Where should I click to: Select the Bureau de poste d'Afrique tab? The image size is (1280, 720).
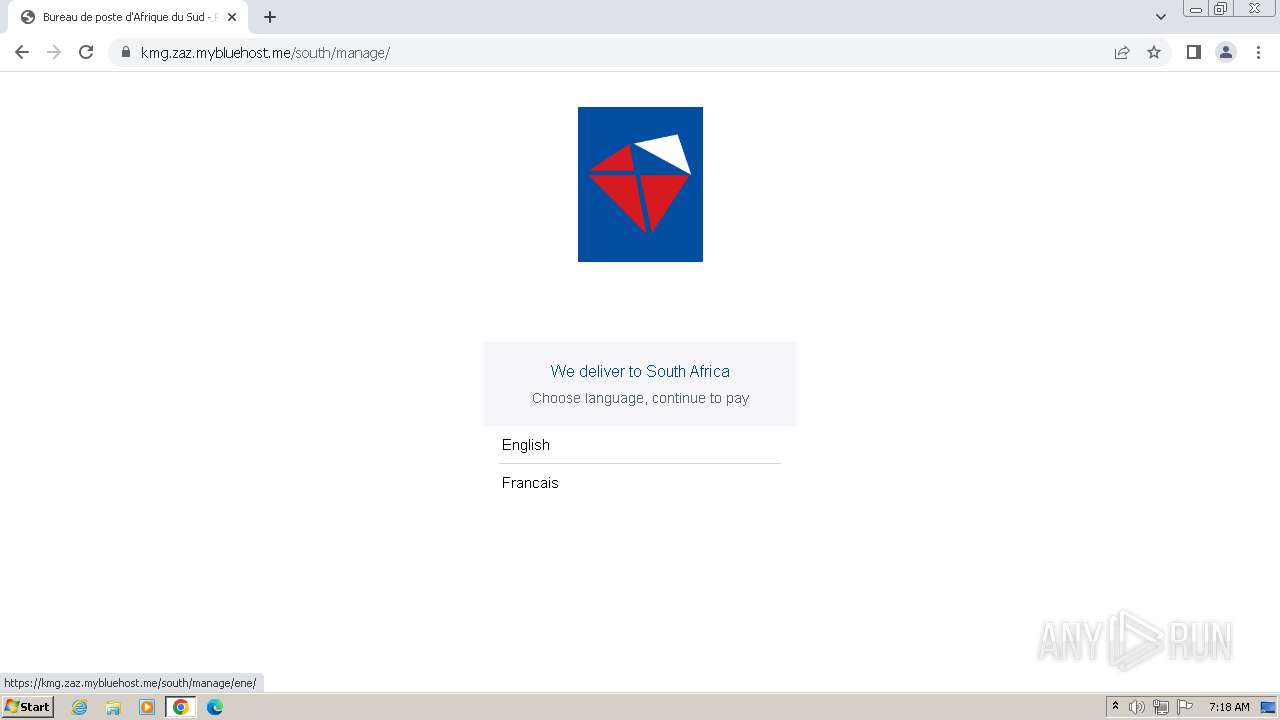[128, 17]
